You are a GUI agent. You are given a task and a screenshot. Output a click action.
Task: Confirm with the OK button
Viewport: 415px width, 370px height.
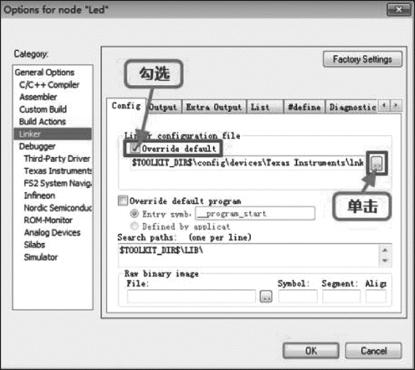pos(311,351)
